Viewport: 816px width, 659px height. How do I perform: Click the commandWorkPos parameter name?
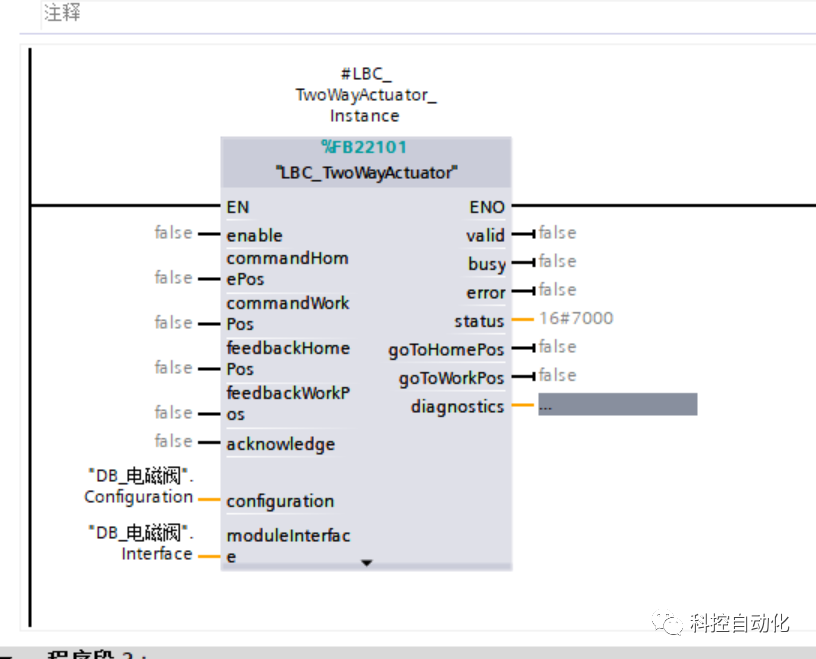[288, 313]
